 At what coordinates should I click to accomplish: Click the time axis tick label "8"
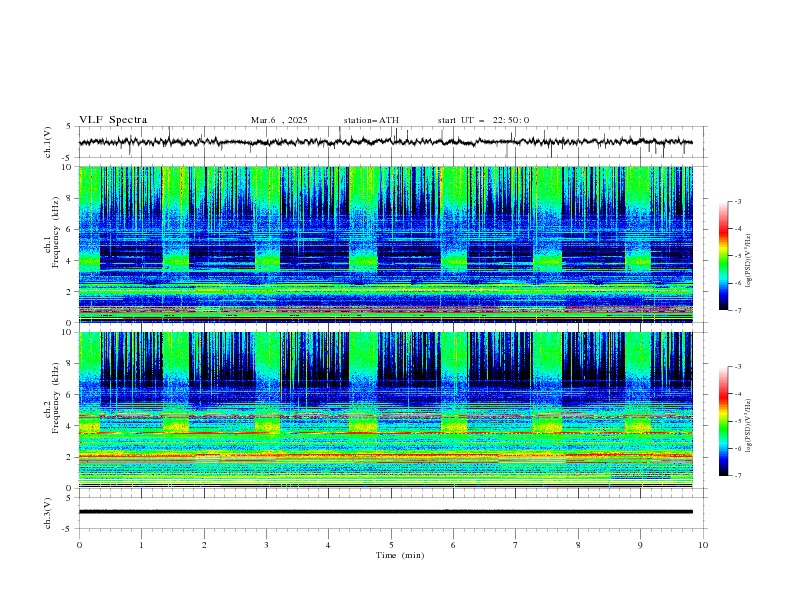point(578,545)
